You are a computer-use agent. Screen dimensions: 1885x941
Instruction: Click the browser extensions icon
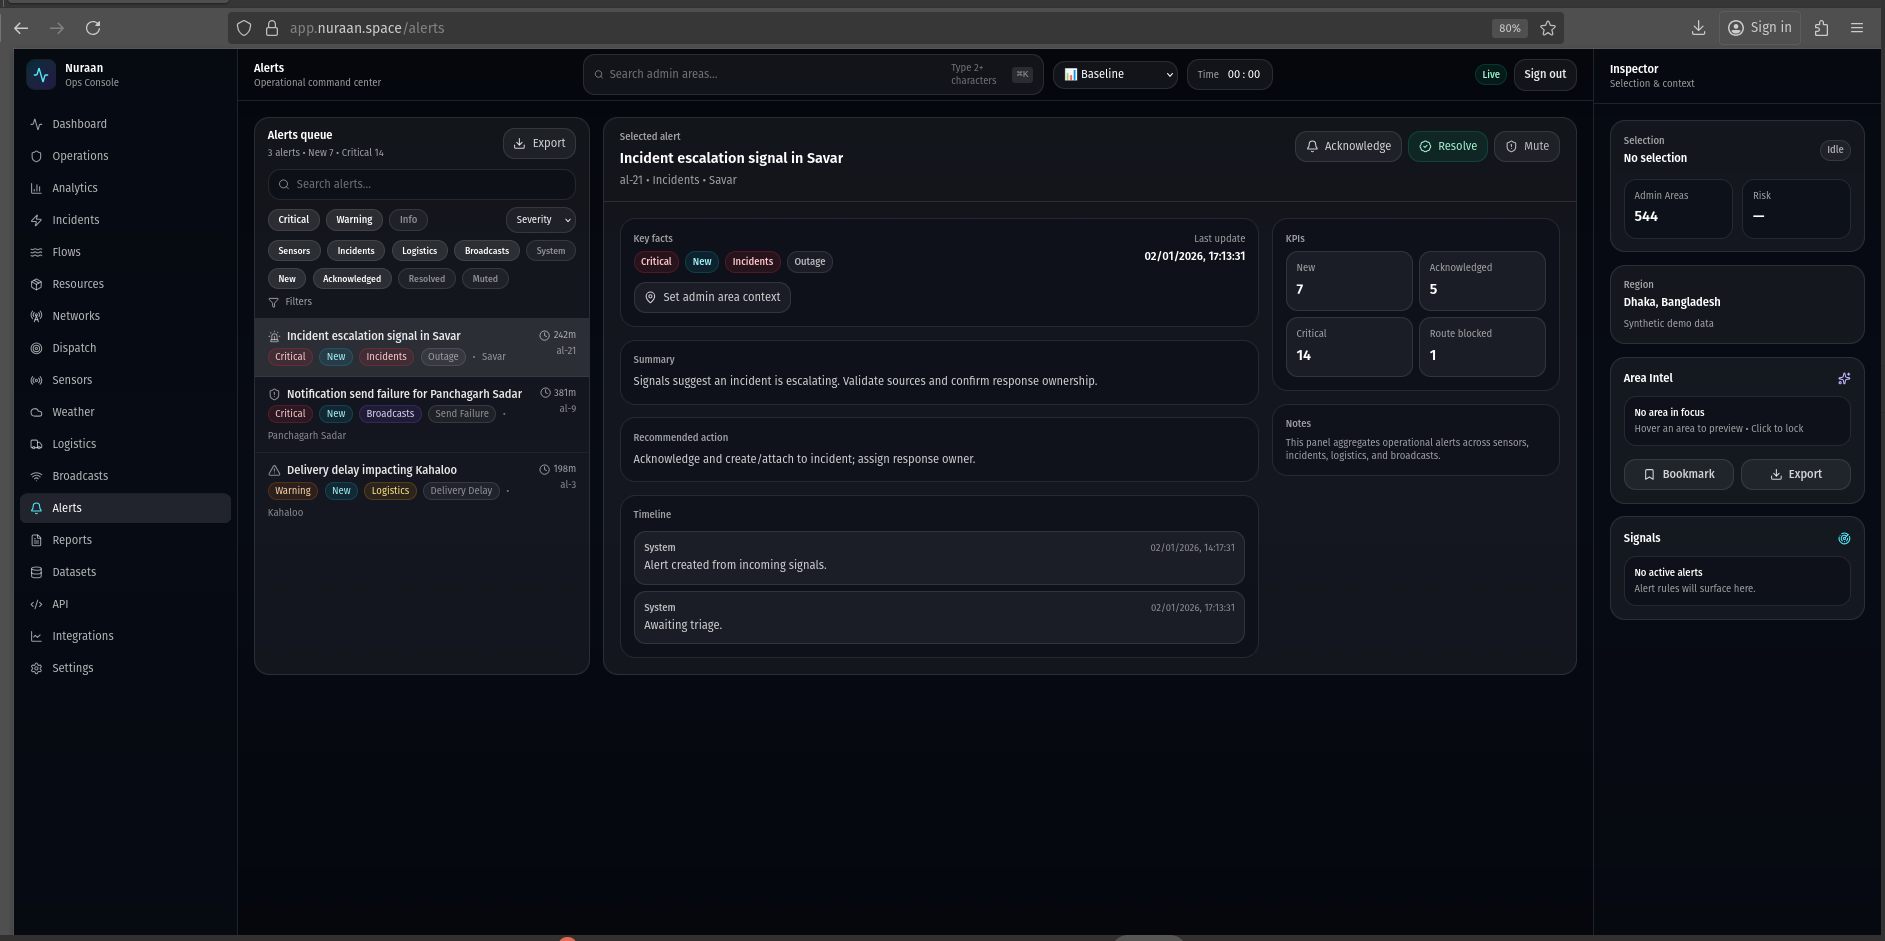click(x=1820, y=28)
